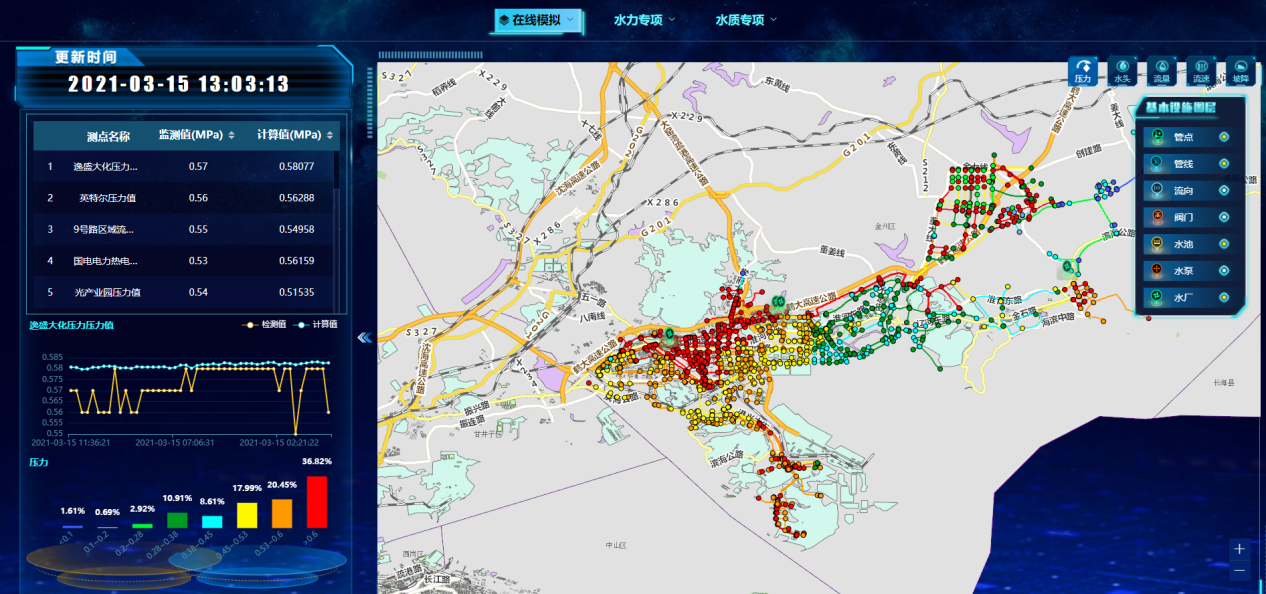Toggle the 水池 reservoir layer visibility
Viewport: 1266px width, 594px height.
point(1223,244)
